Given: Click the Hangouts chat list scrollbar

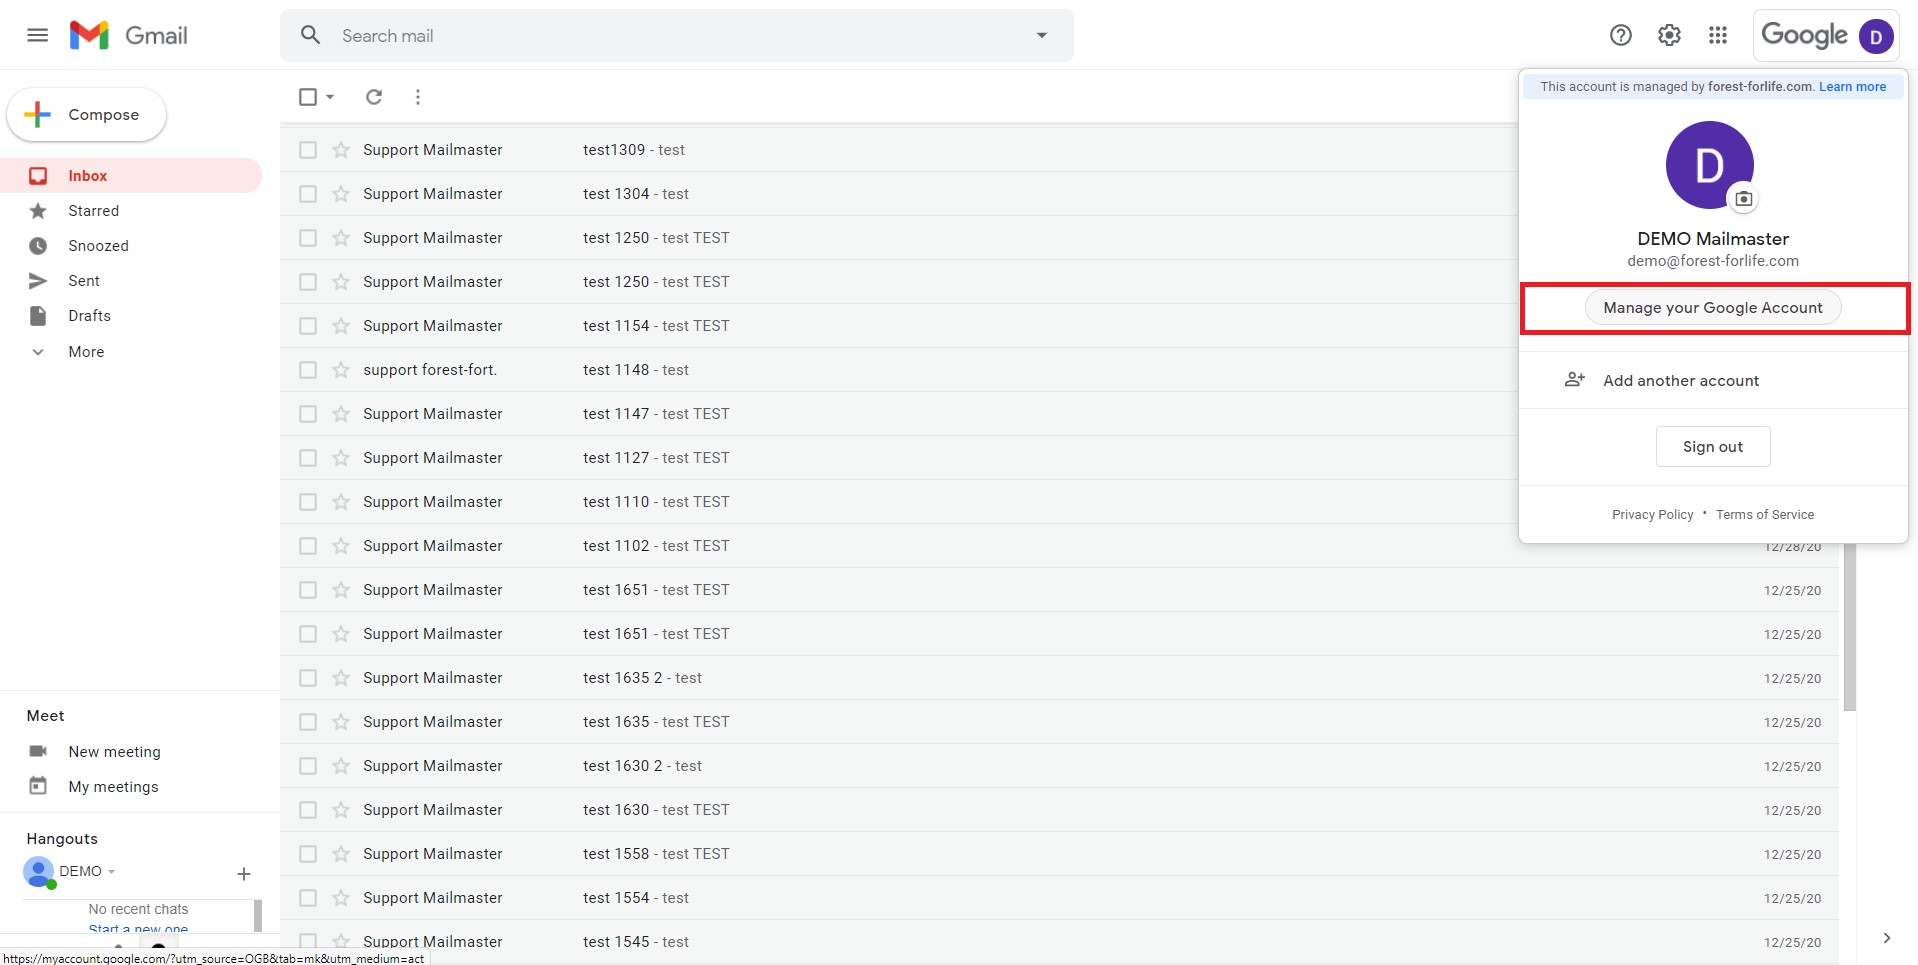Looking at the screenshot, I should click(258, 915).
